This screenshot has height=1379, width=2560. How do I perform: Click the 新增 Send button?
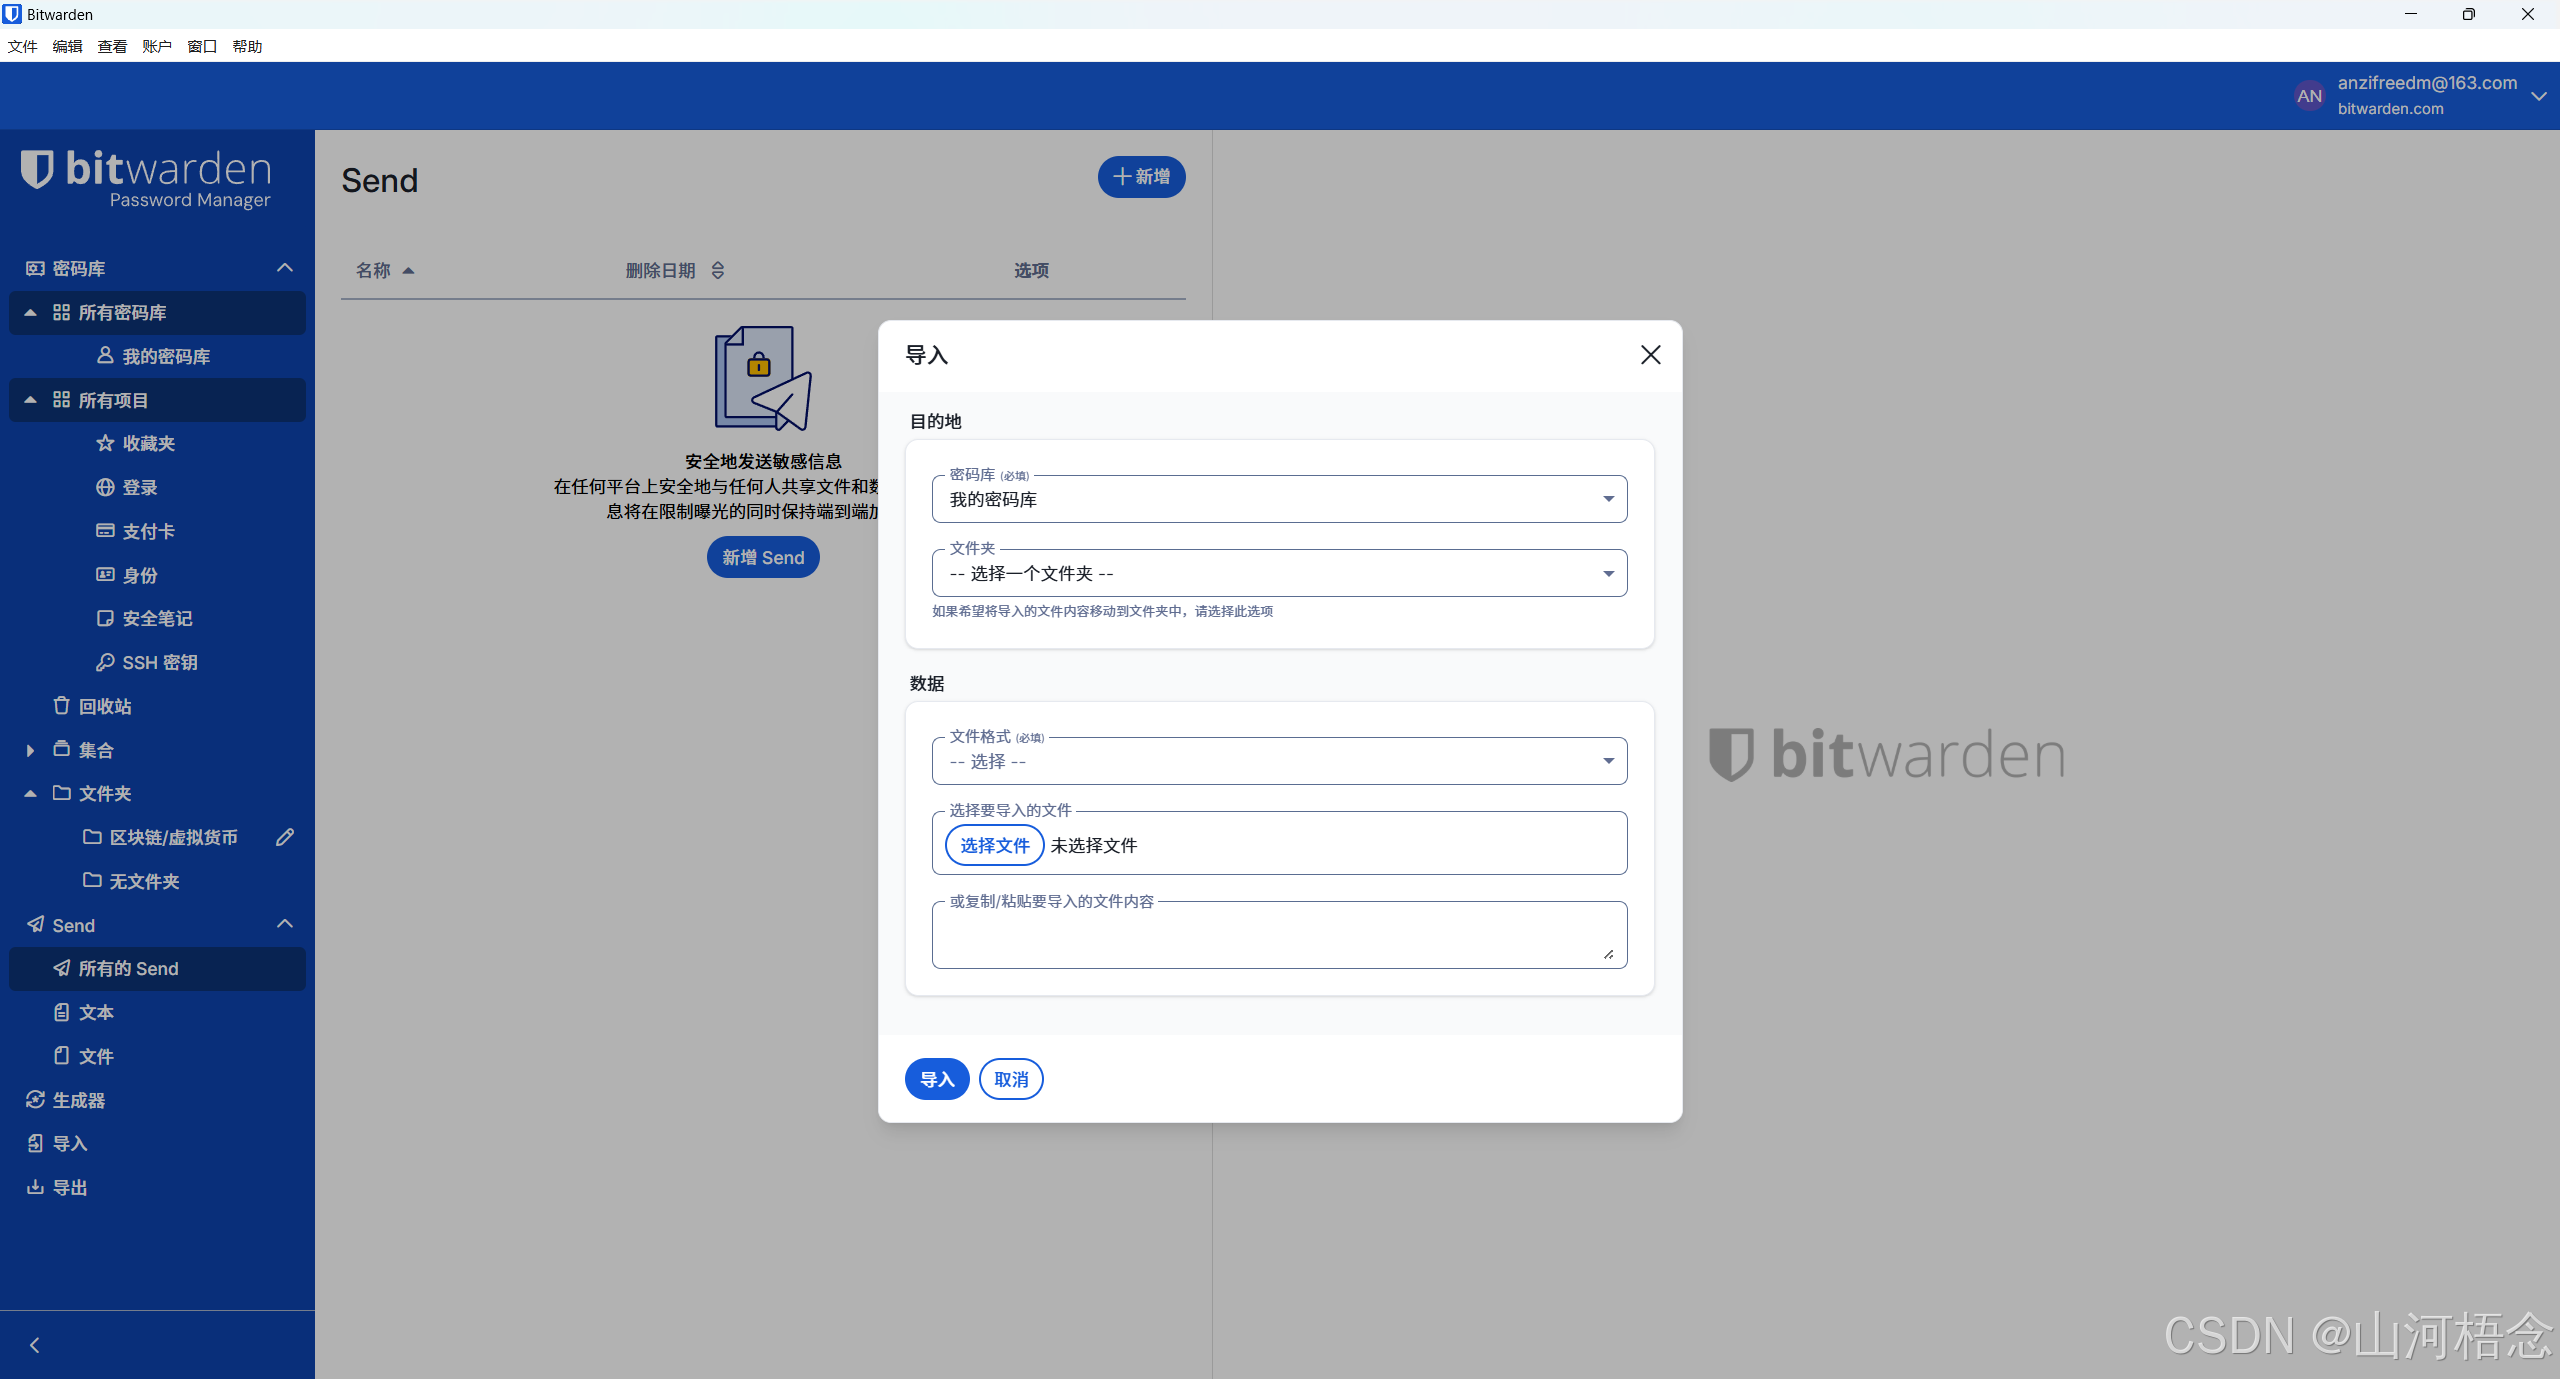tap(763, 557)
